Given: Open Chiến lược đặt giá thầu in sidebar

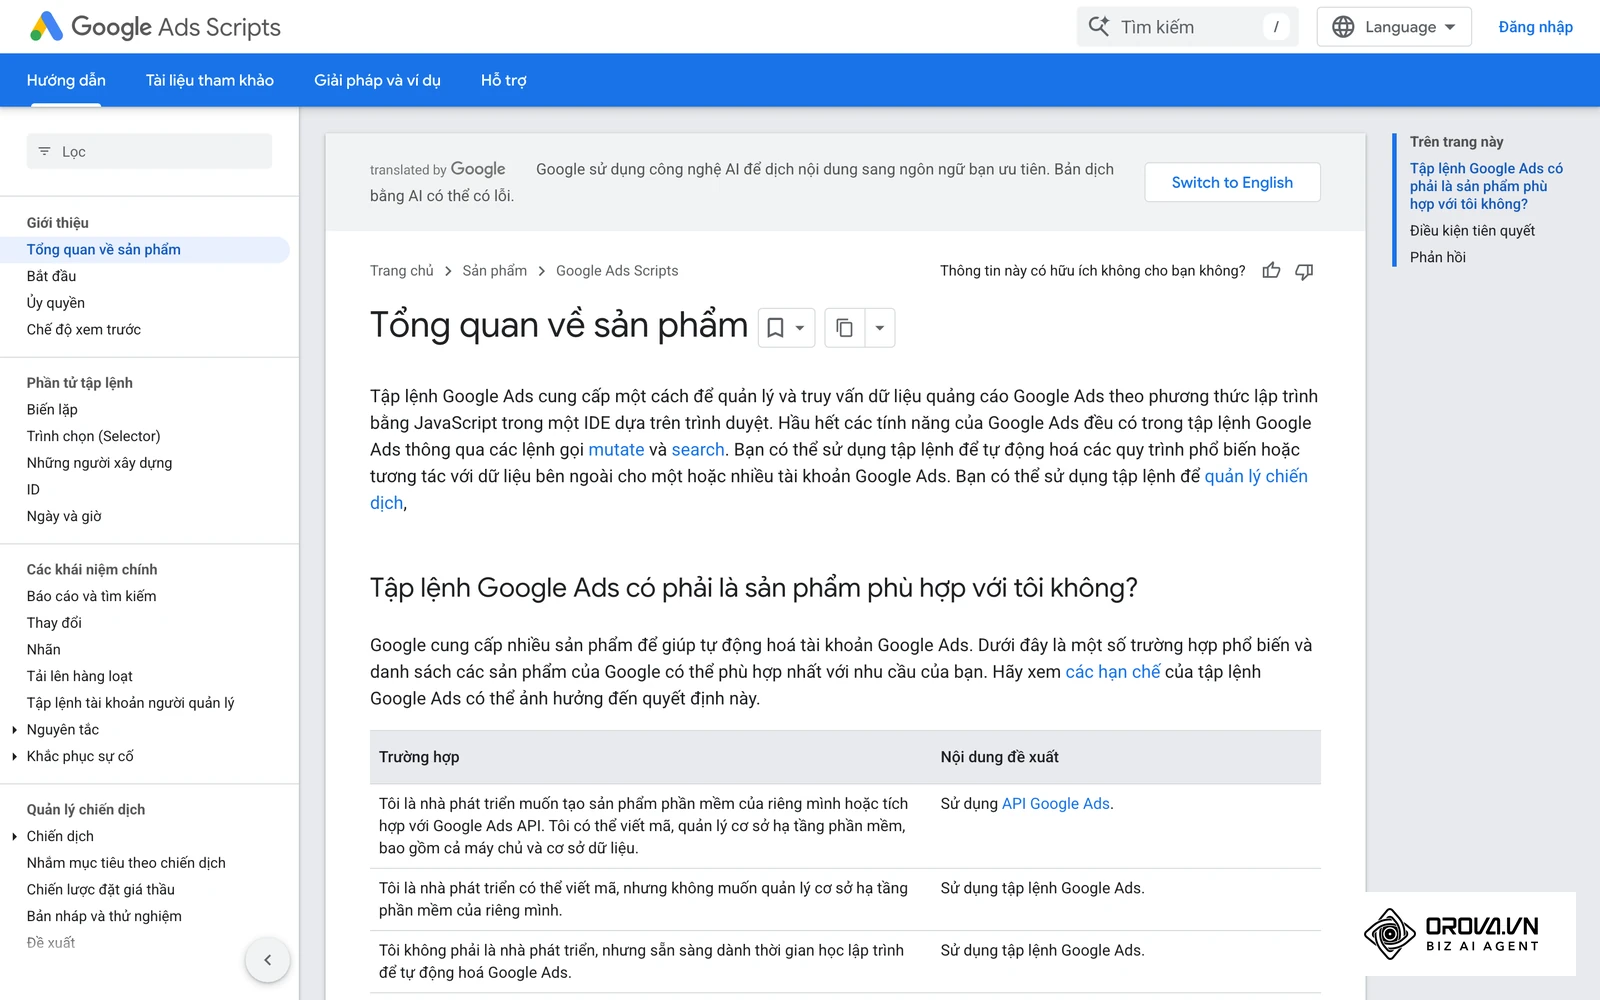Looking at the screenshot, I should 100,890.
